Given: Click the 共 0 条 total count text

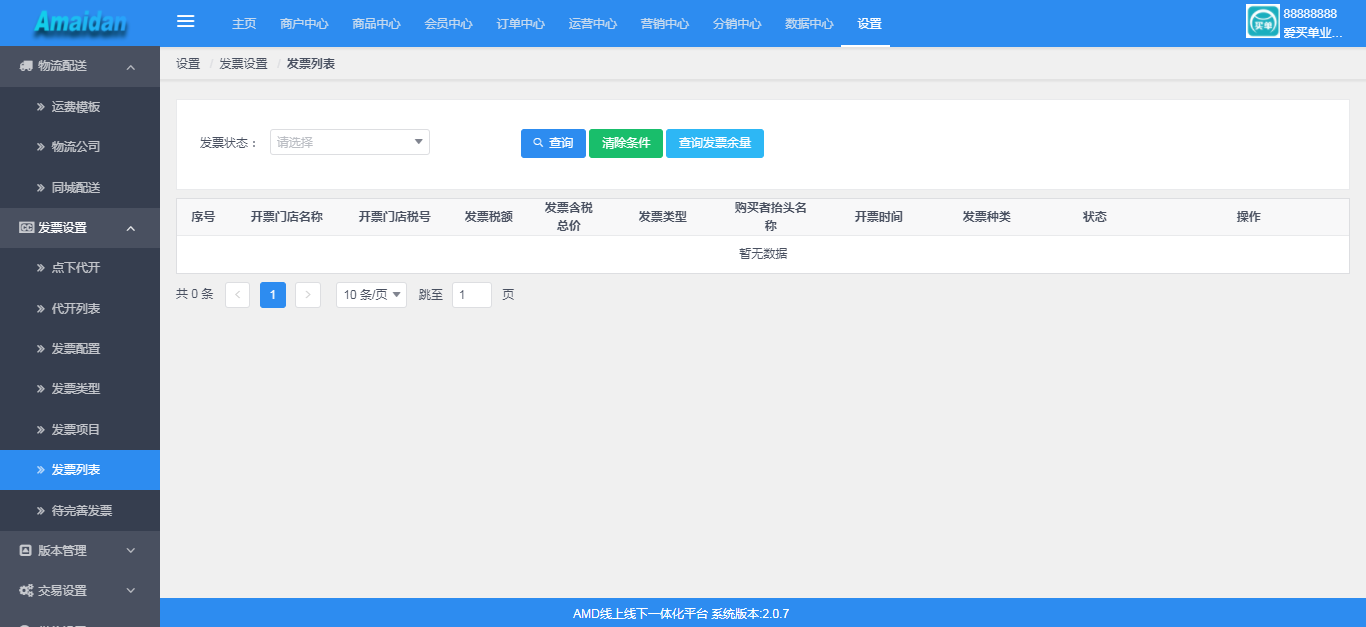Looking at the screenshot, I should pos(195,295).
